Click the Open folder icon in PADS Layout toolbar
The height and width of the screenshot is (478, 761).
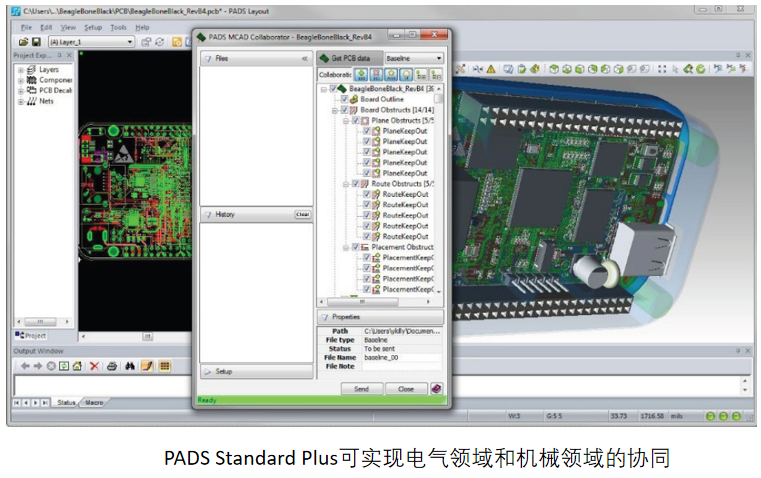pyautogui.click(x=23, y=42)
